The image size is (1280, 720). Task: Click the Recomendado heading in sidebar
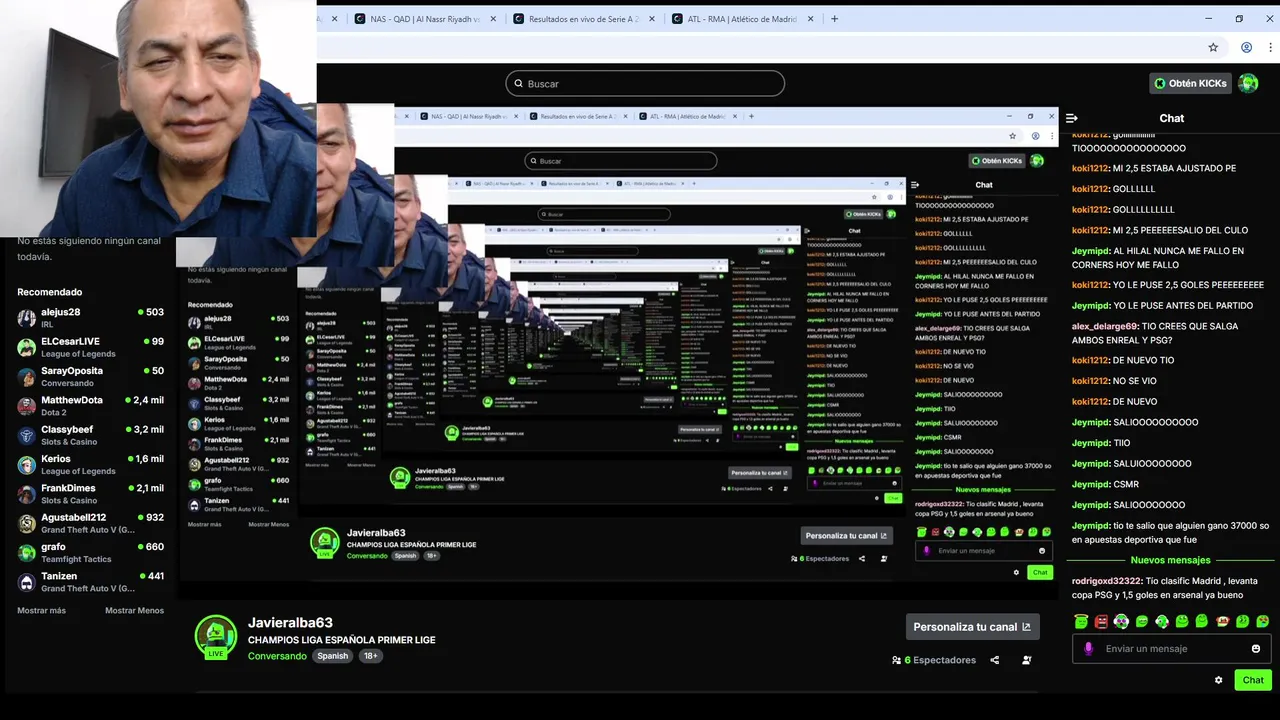[49, 292]
